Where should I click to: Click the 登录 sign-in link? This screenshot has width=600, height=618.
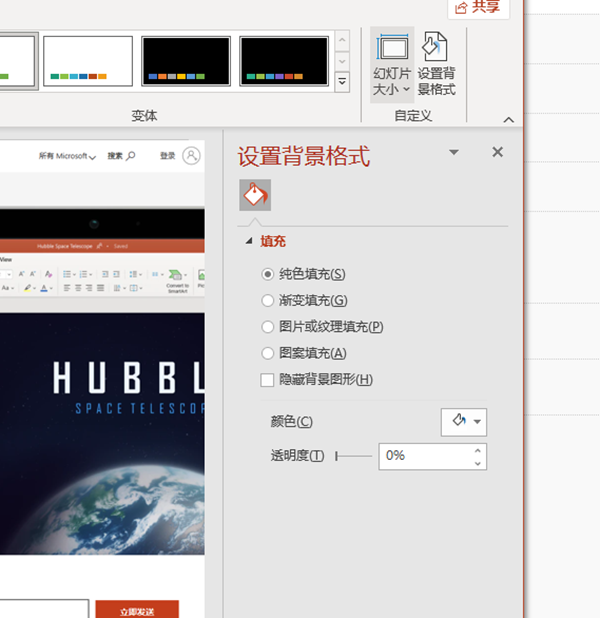(168, 156)
